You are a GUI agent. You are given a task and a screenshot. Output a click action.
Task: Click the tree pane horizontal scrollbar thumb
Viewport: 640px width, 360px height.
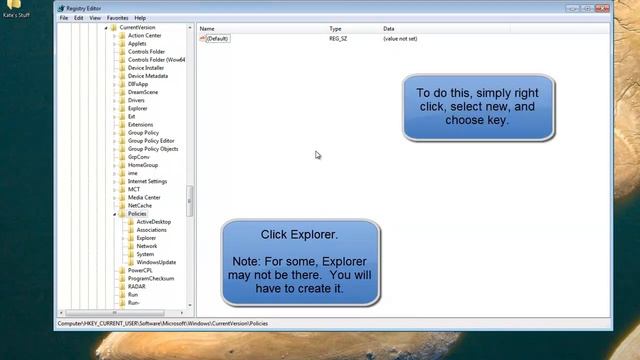(x=115, y=313)
